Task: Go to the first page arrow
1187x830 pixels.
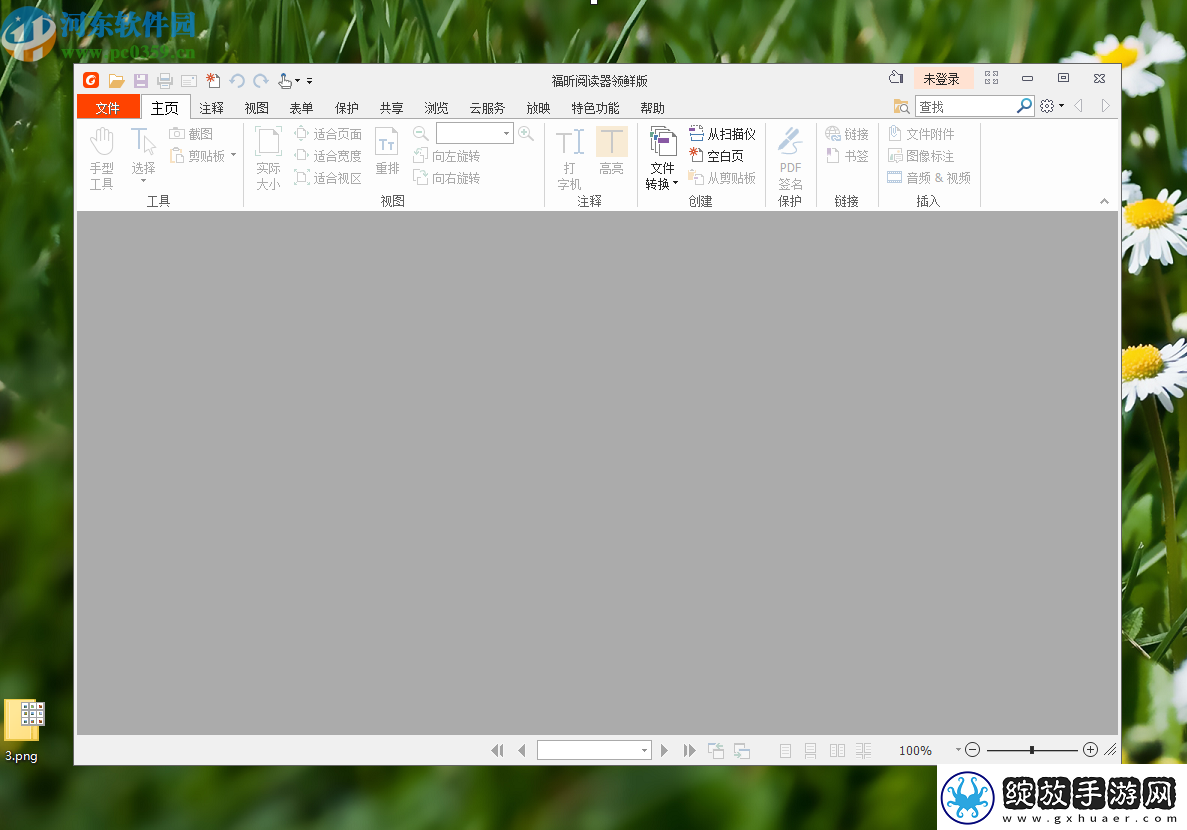Action: pos(497,750)
